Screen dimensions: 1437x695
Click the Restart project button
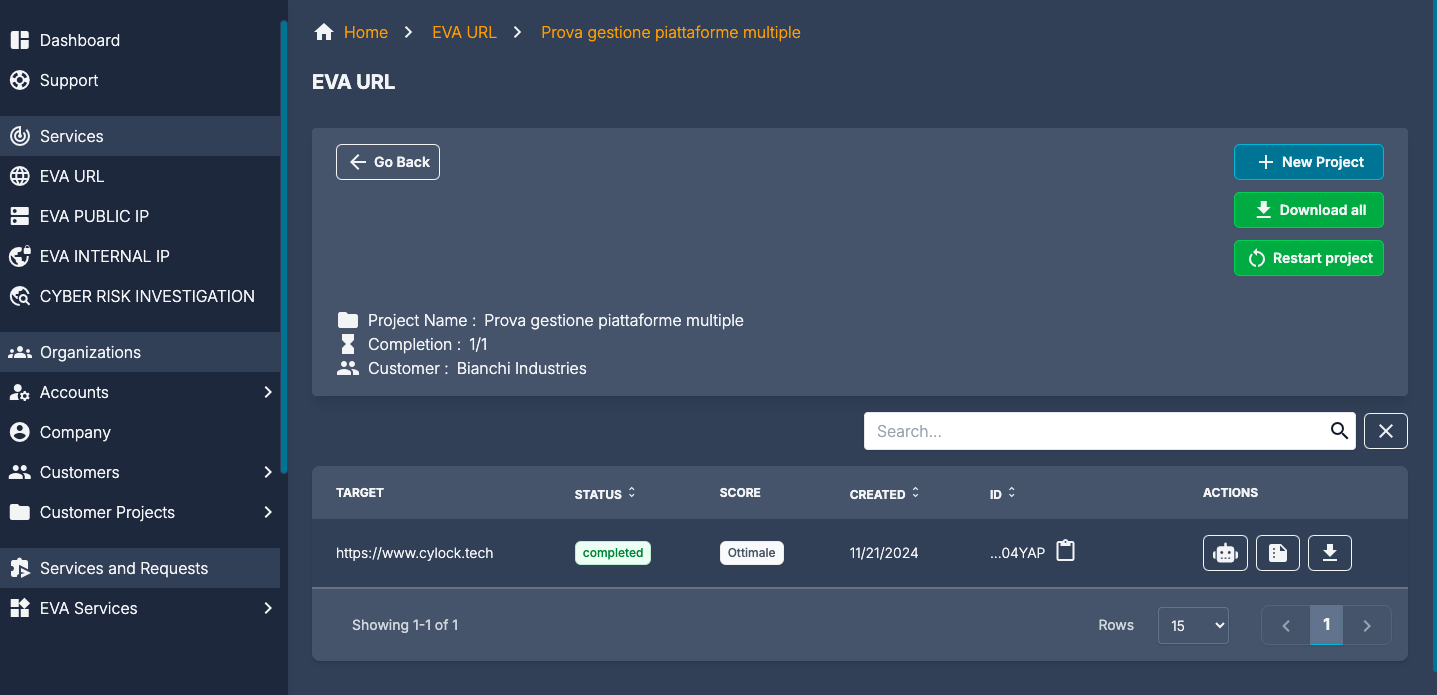(x=1308, y=258)
